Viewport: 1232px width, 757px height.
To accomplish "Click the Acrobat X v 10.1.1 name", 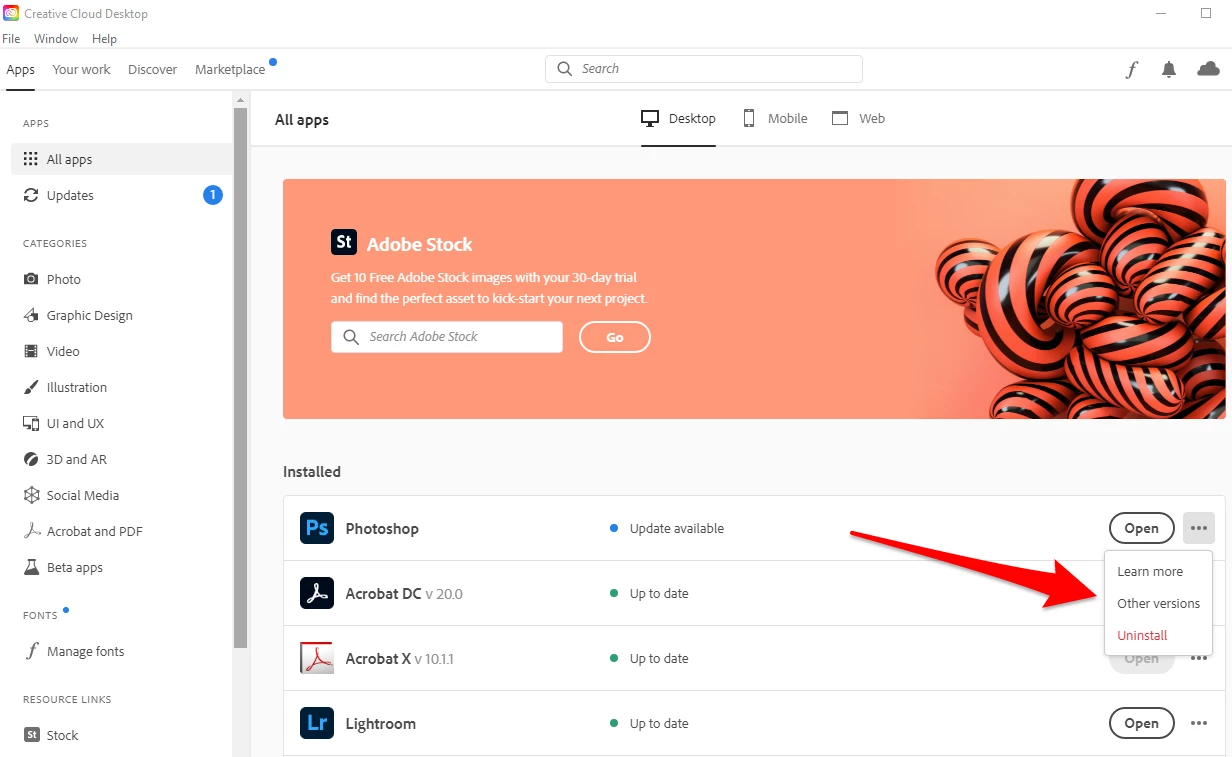I will tap(400, 659).
